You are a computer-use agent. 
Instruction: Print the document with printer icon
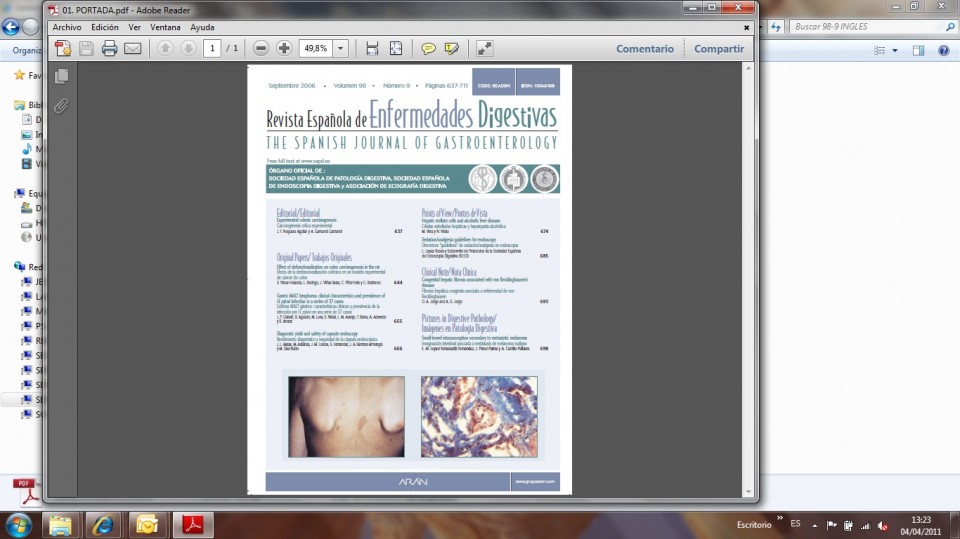110,48
